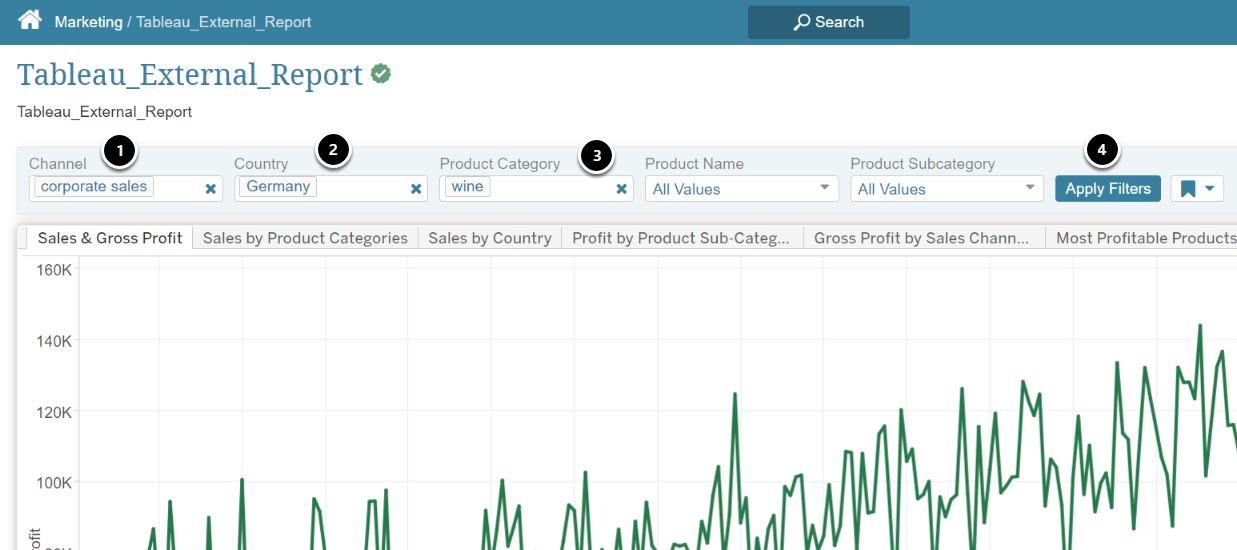
Task: Open the Product Name dropdown
Action: [741, 189]
